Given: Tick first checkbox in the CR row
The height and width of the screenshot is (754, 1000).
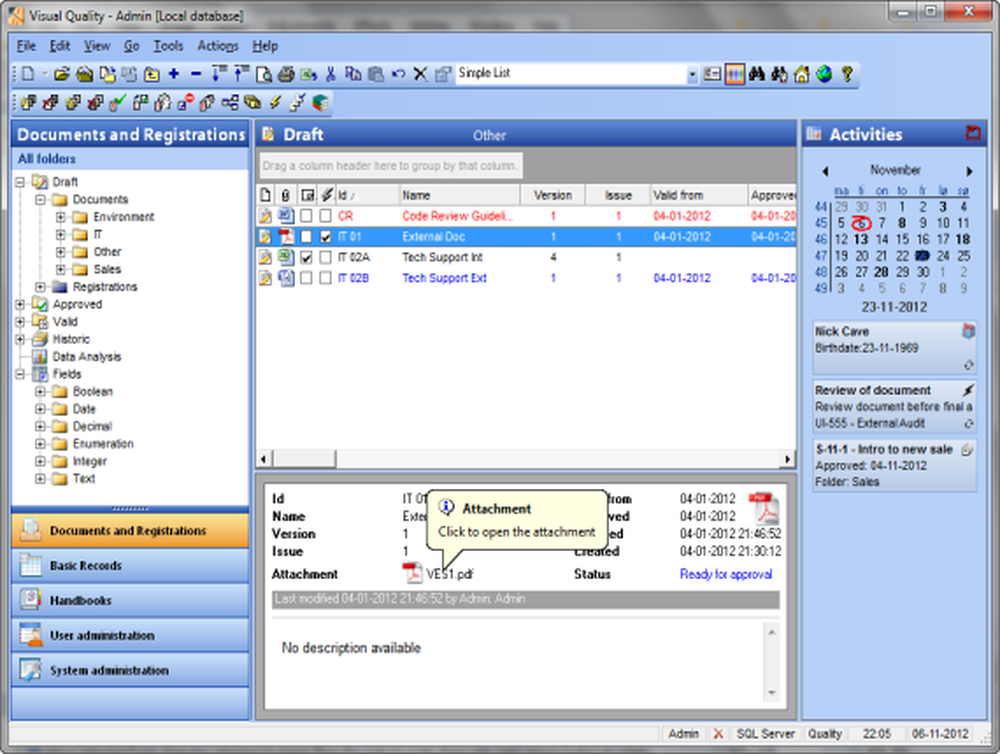Looking at the screenshot, I should click(307, 216).
